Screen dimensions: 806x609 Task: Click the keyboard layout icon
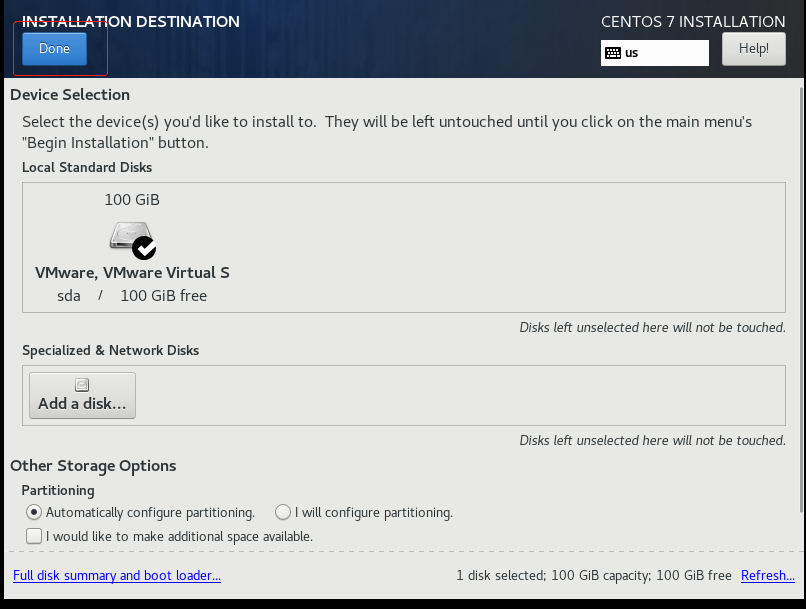613,53
